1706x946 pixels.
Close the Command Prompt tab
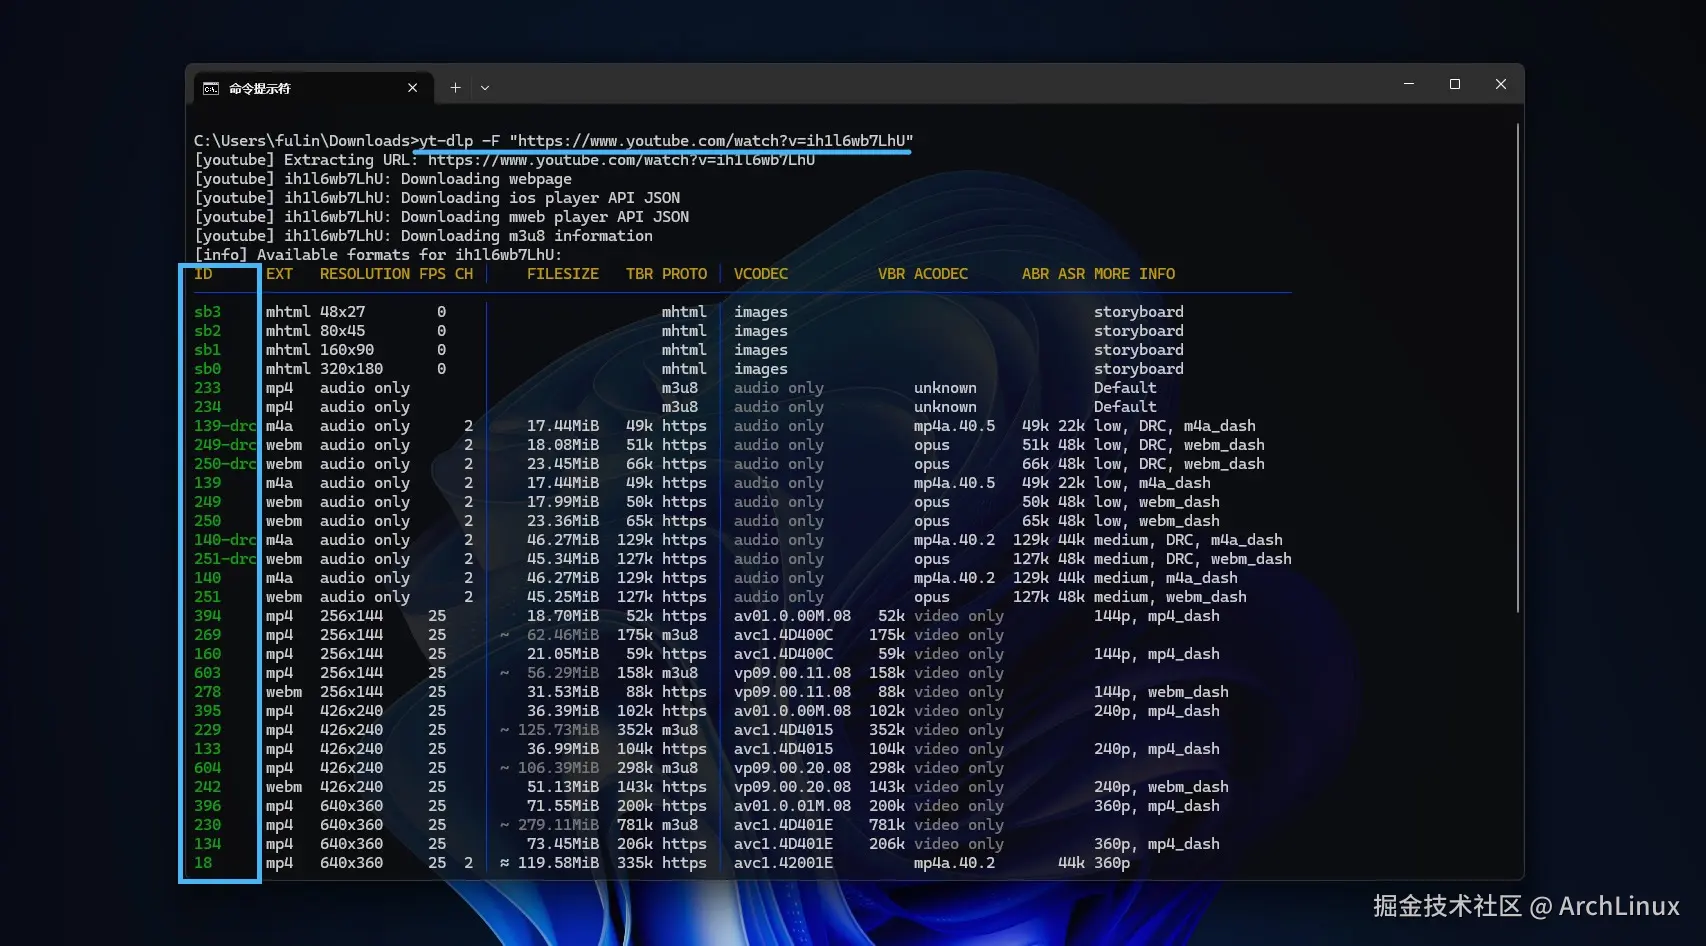[x=413, y=88]
